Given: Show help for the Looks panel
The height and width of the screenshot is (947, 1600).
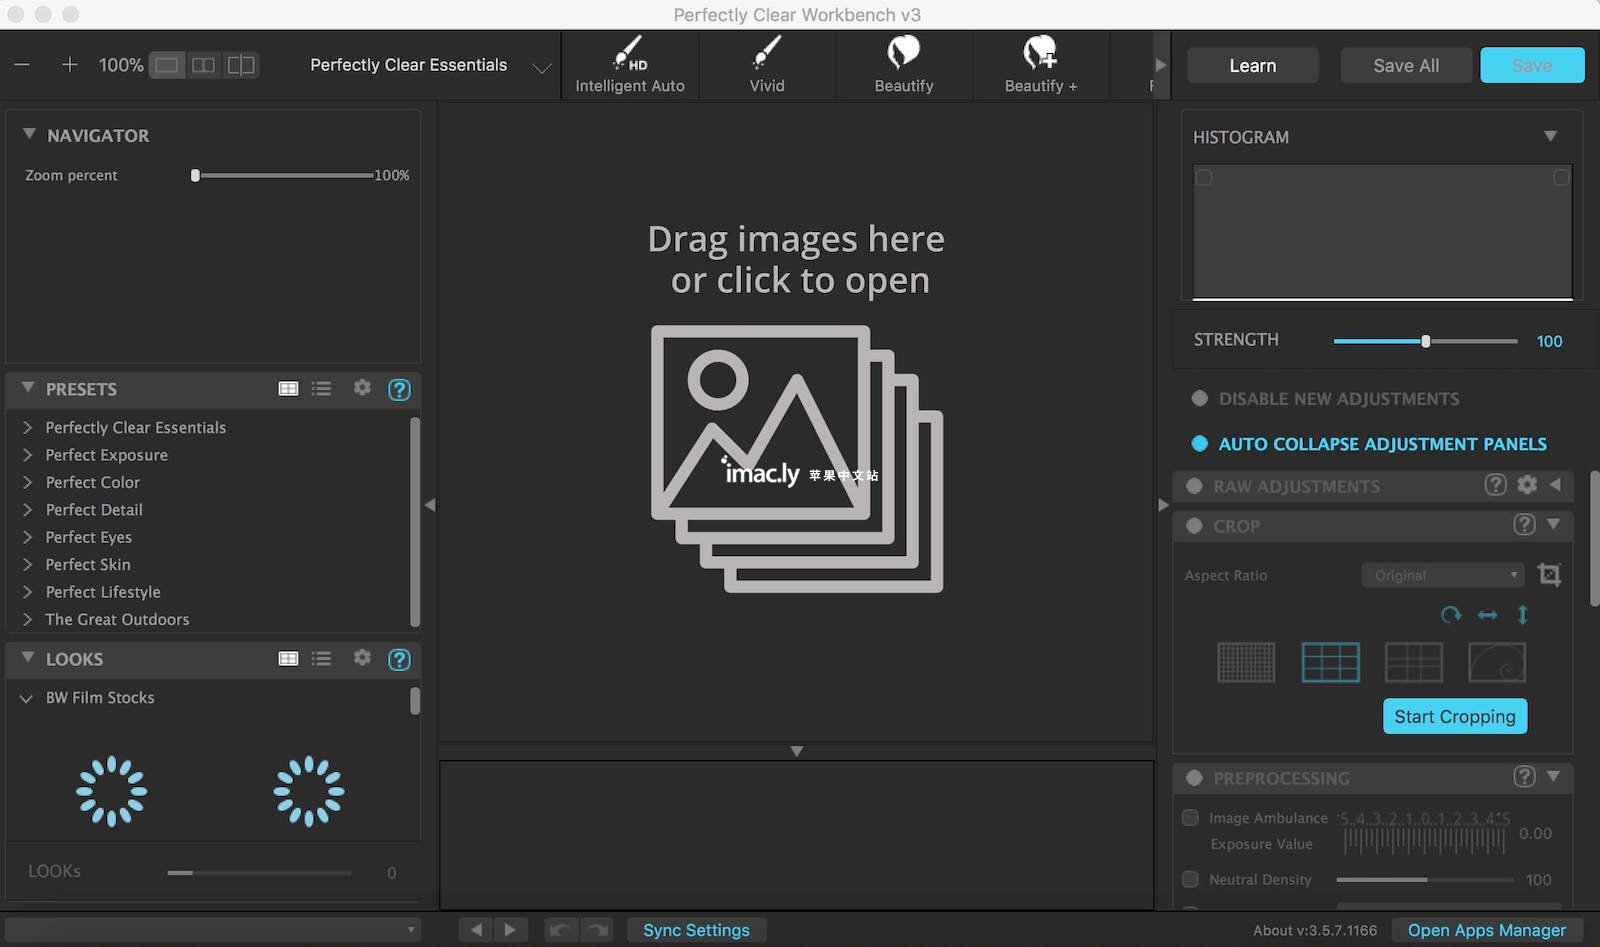Looking at the screenshot, I should coord(399,659).
